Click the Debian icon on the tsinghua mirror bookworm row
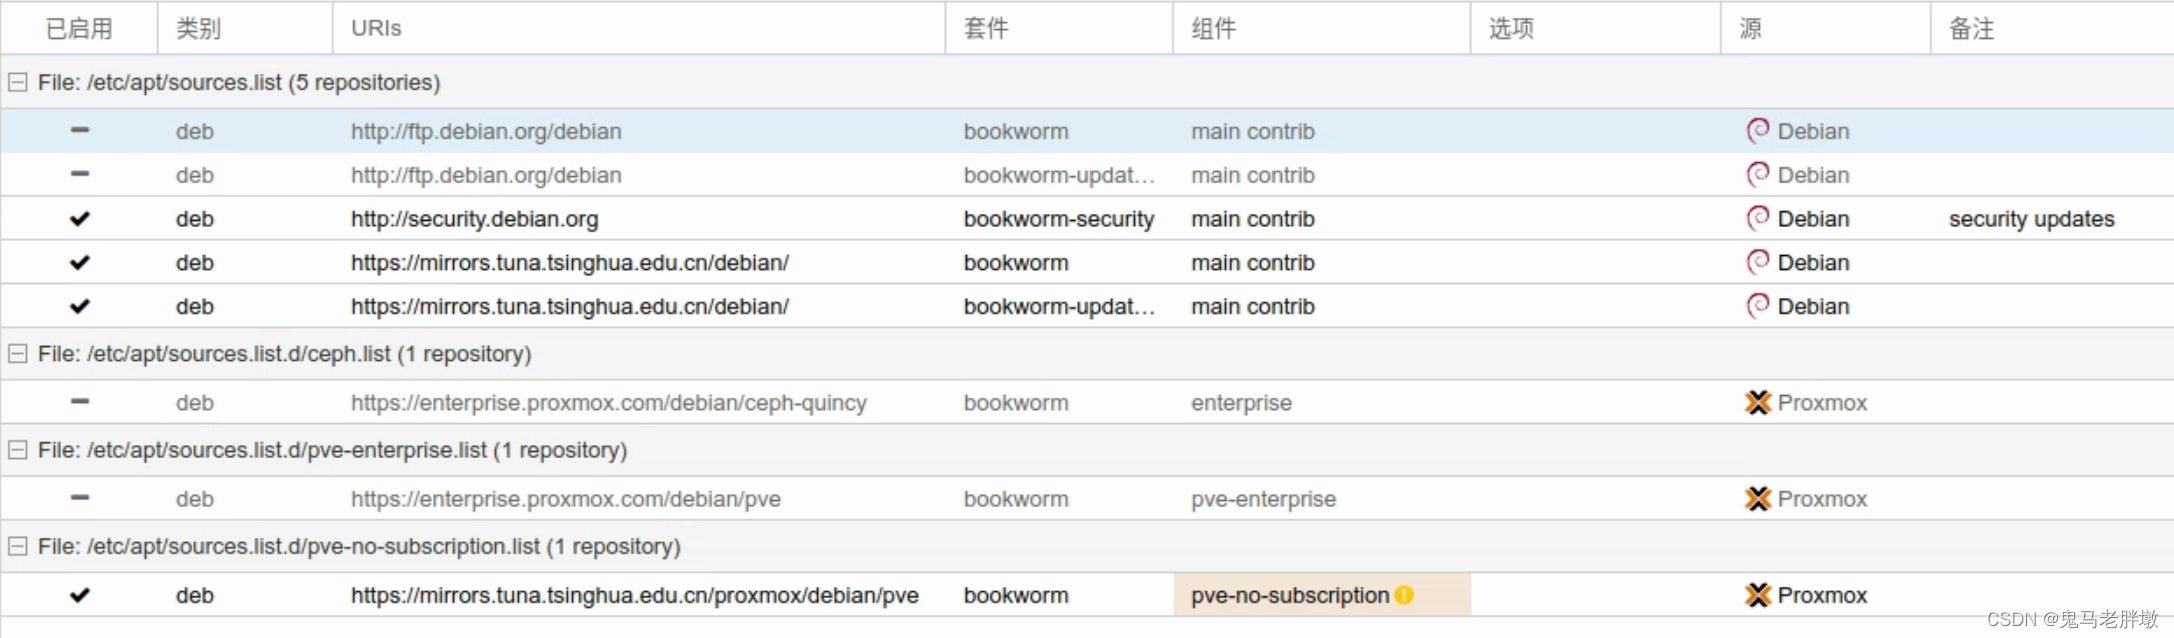The image size is (2174, 638). coord(1758,262)
